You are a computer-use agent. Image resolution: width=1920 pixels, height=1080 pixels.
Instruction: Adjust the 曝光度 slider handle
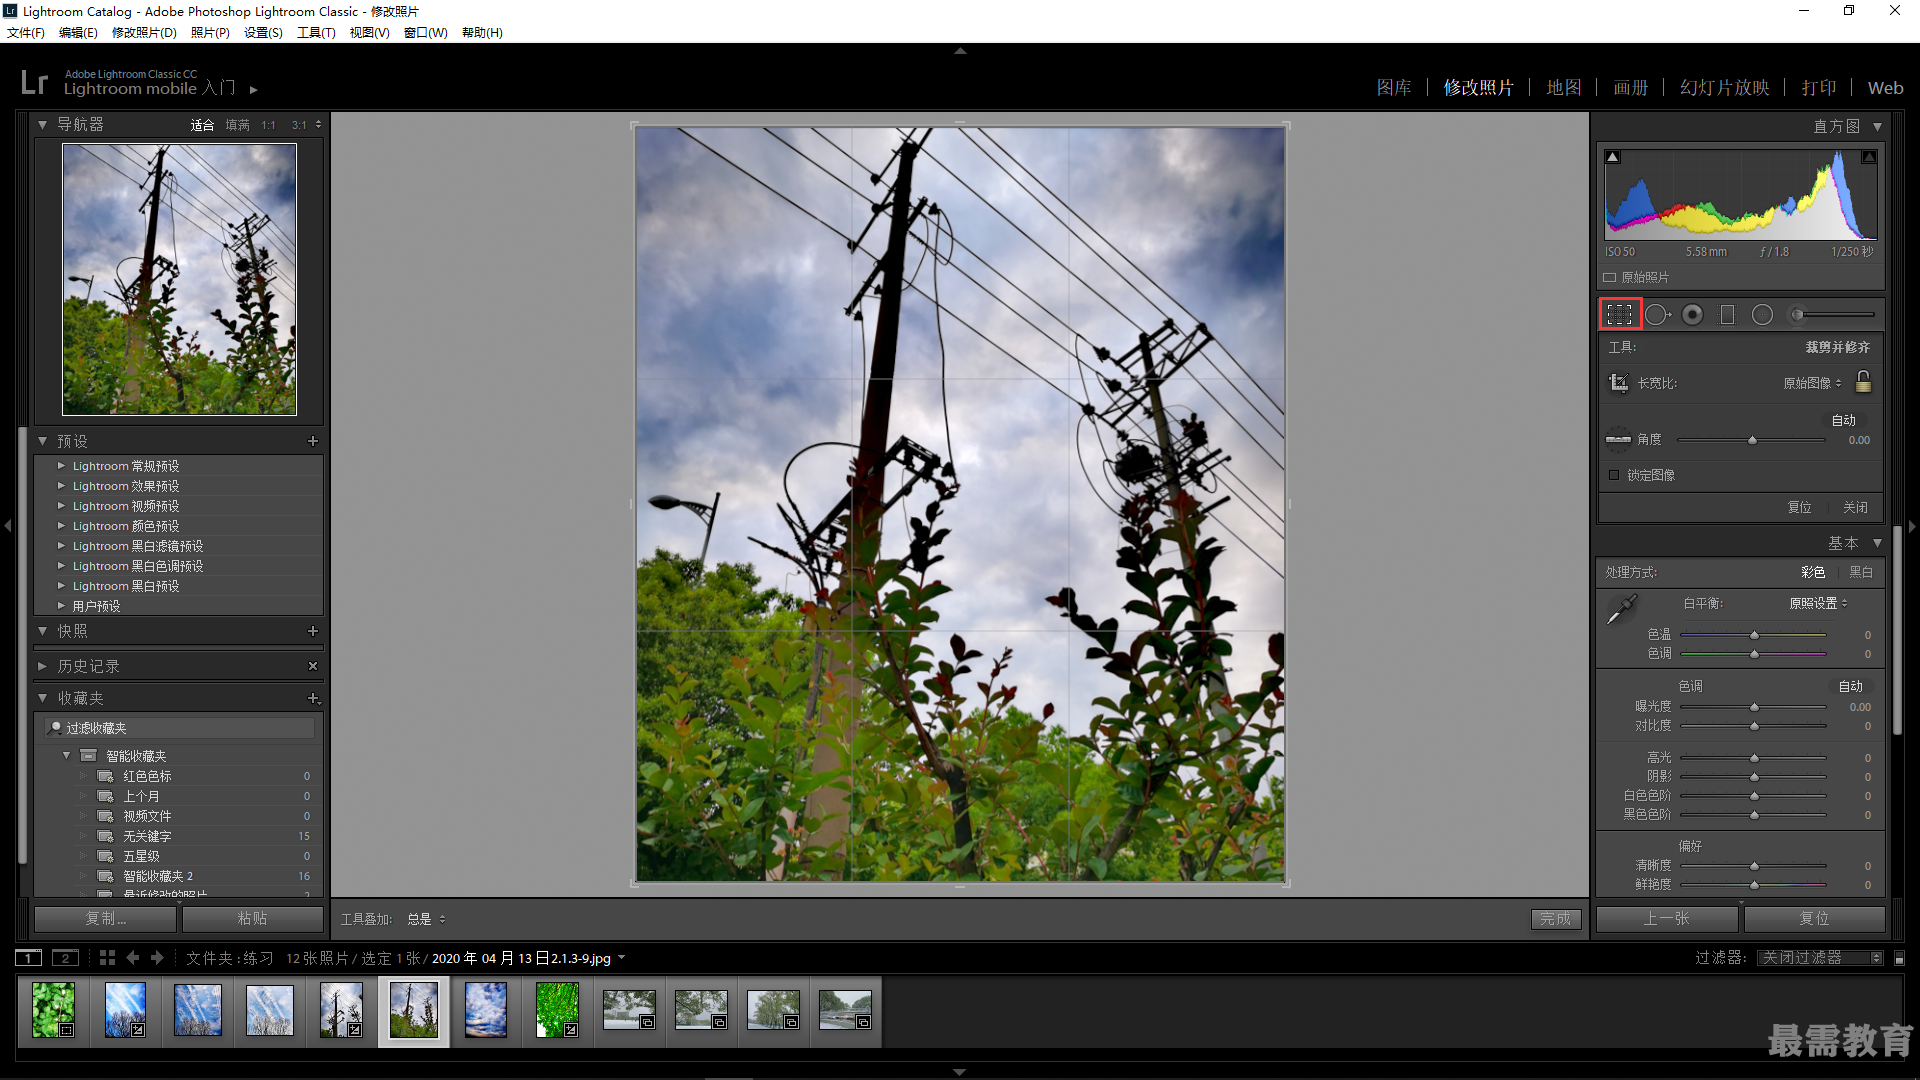click(1754, 707)
